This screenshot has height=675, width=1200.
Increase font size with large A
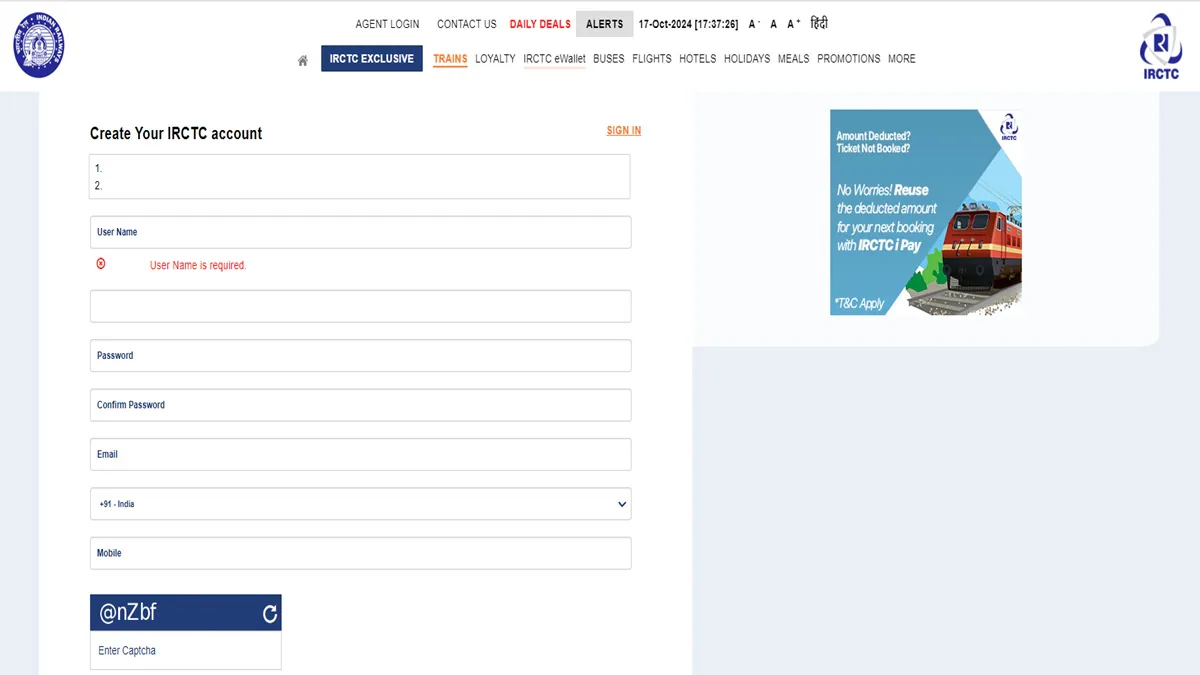tap(793, 24)
